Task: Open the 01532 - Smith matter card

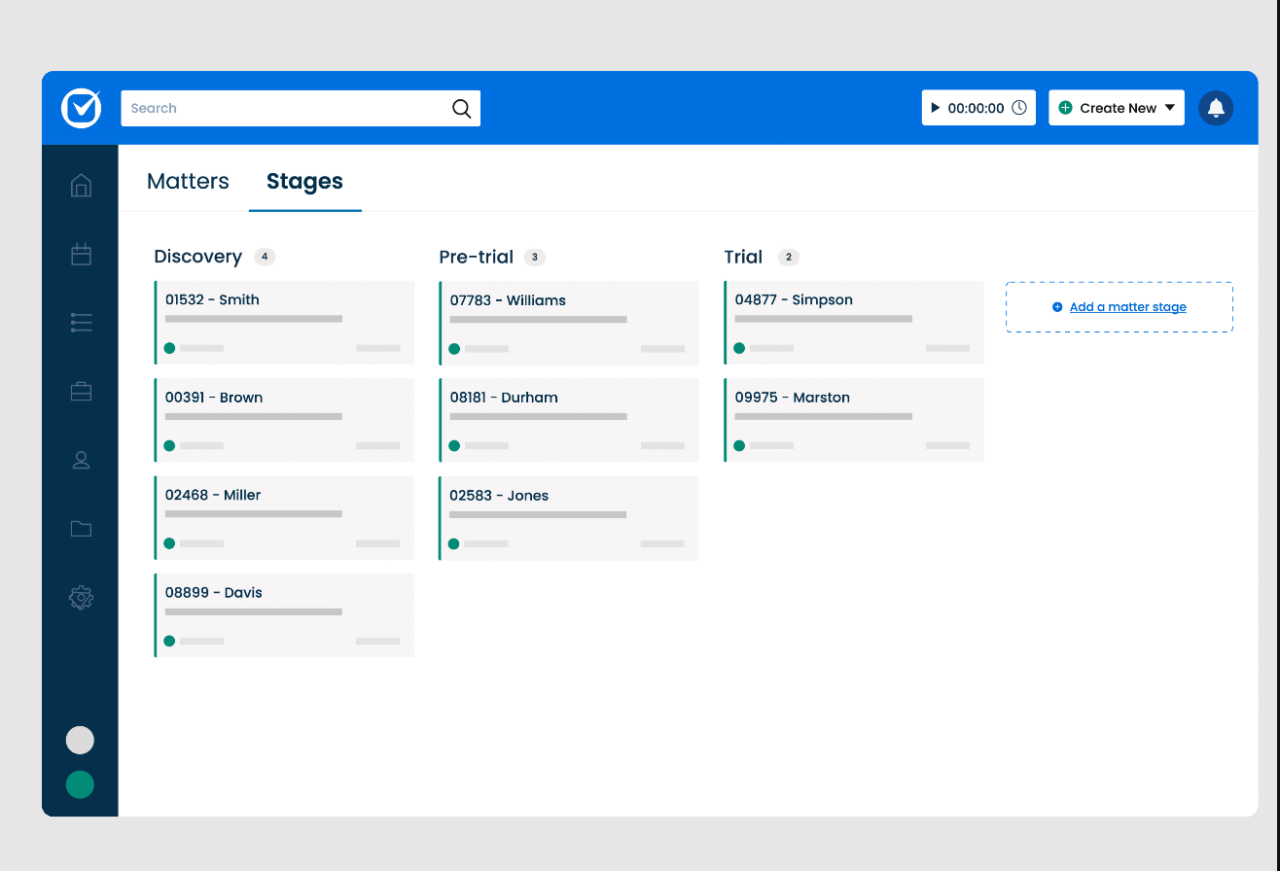Action: point(284,322)
